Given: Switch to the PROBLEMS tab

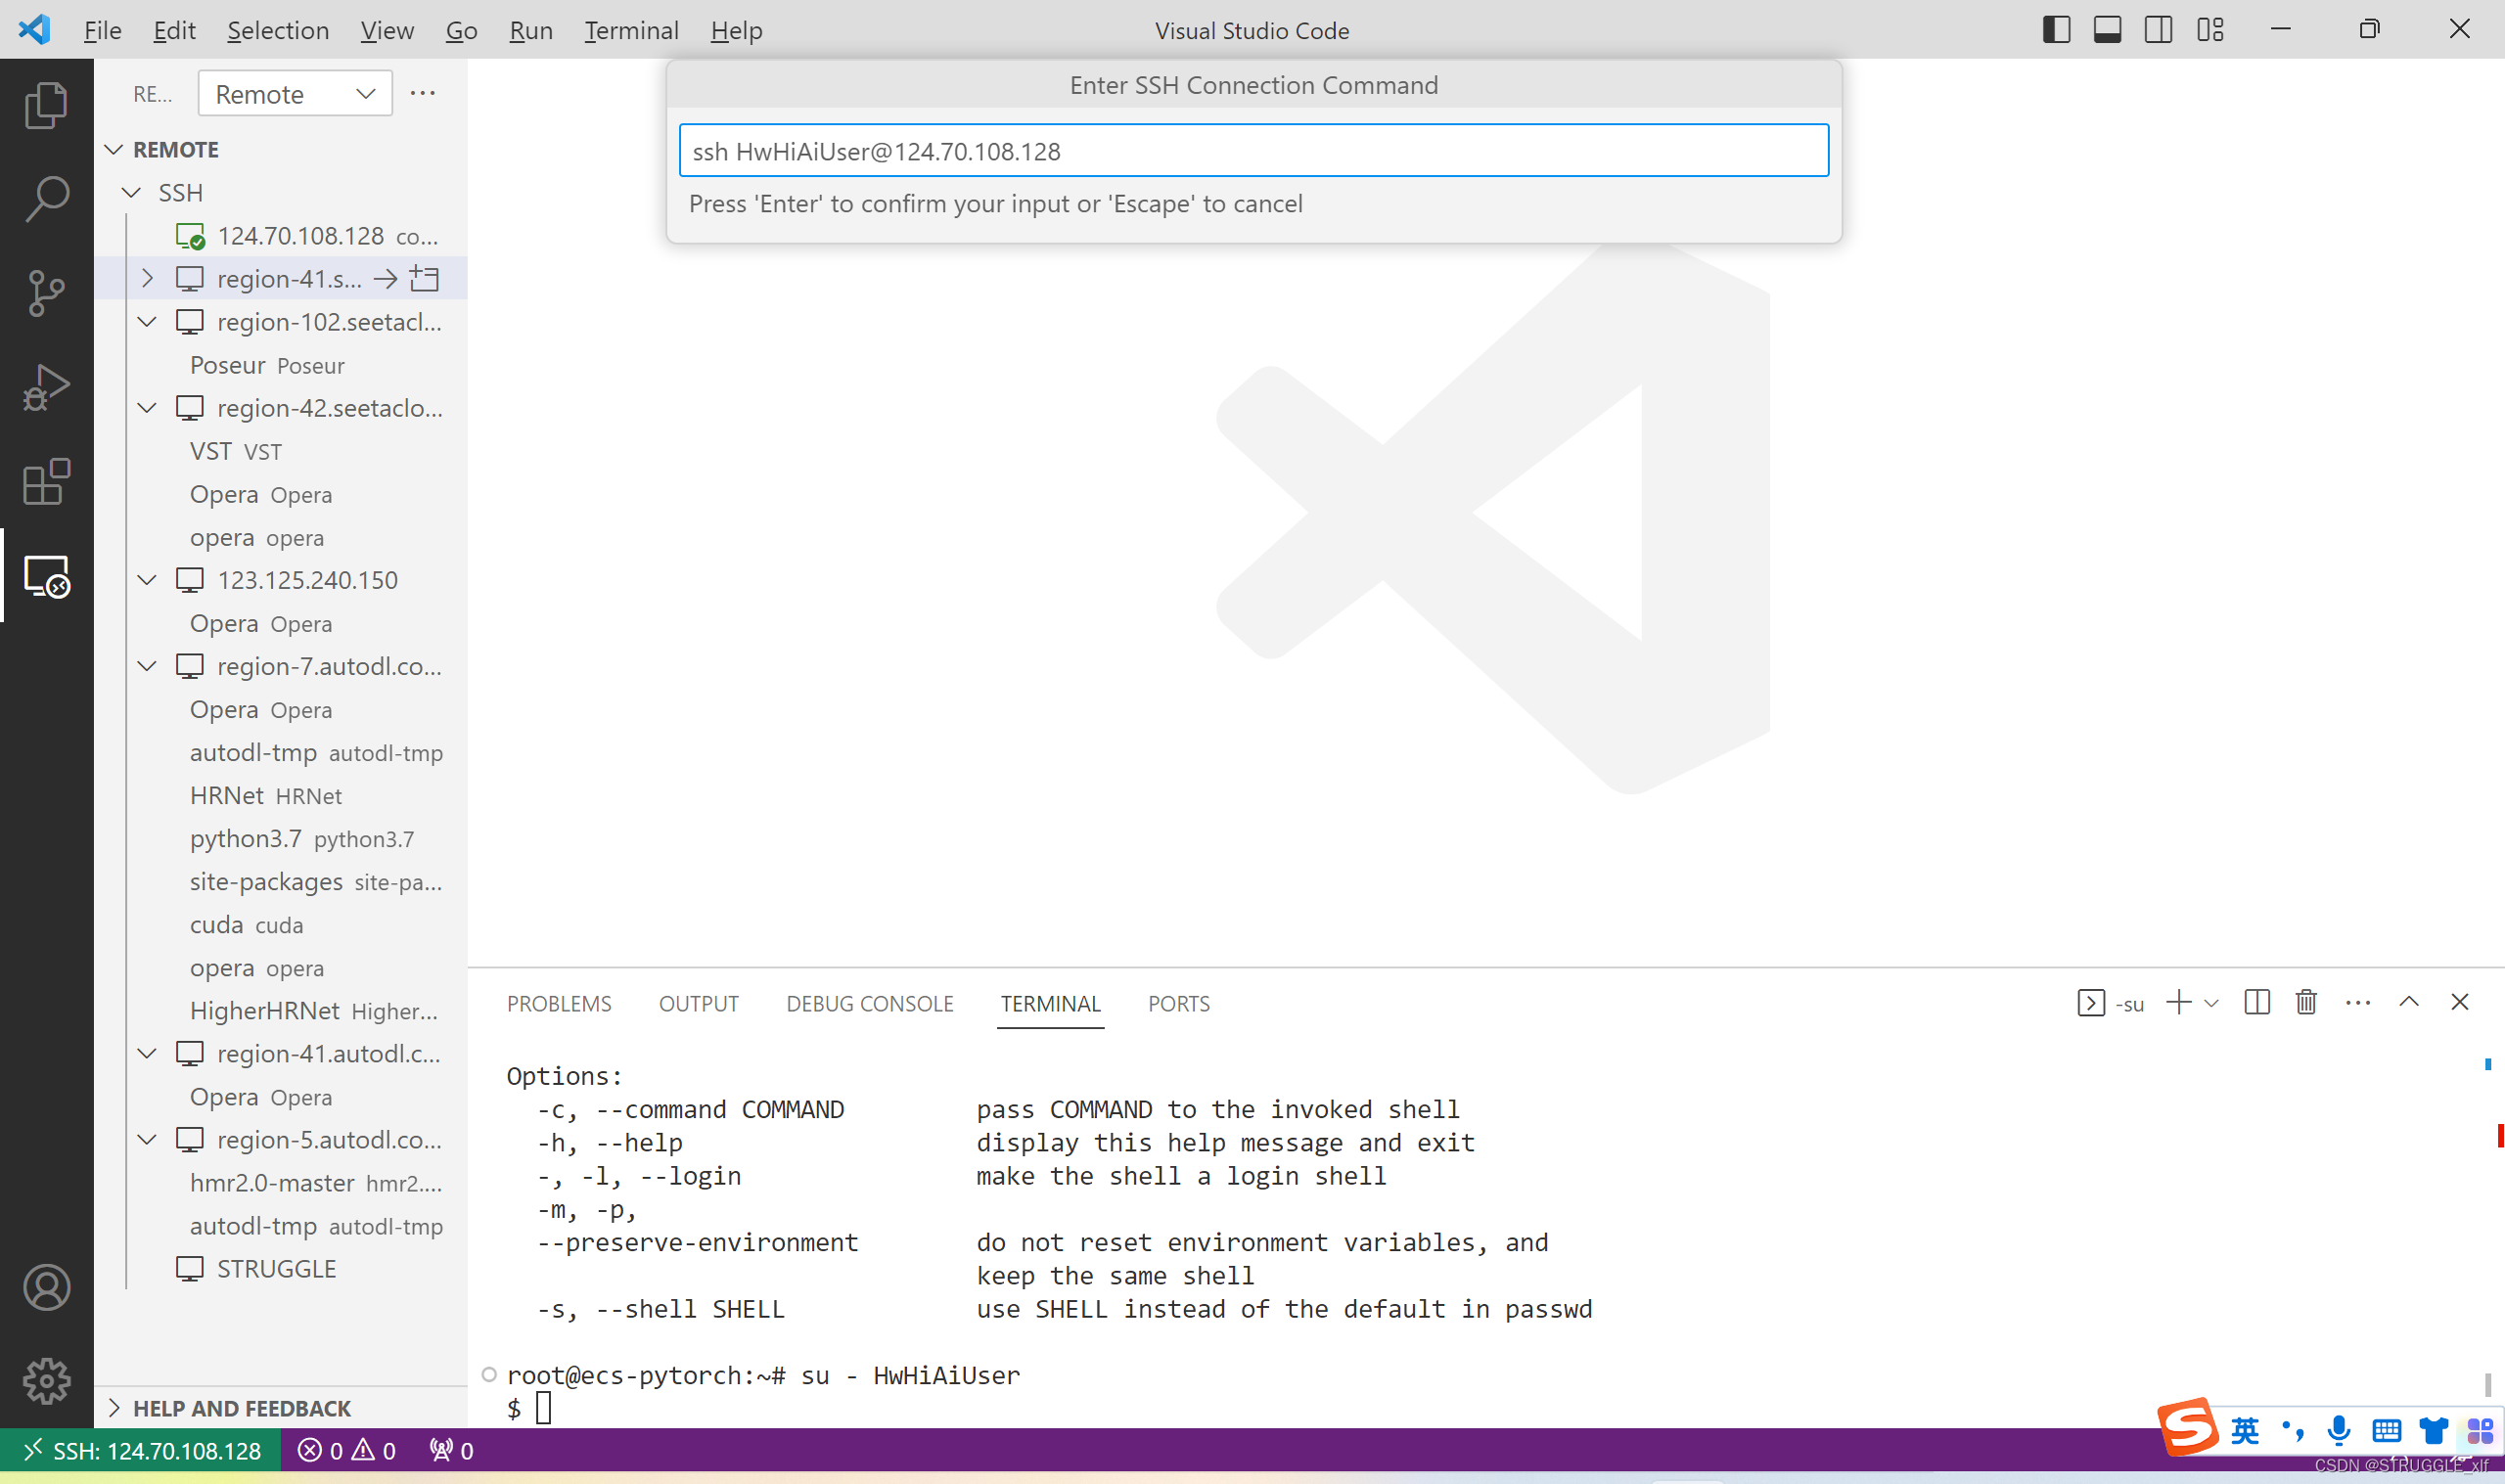Looking at the screenshot, I should pos(558,1004).
